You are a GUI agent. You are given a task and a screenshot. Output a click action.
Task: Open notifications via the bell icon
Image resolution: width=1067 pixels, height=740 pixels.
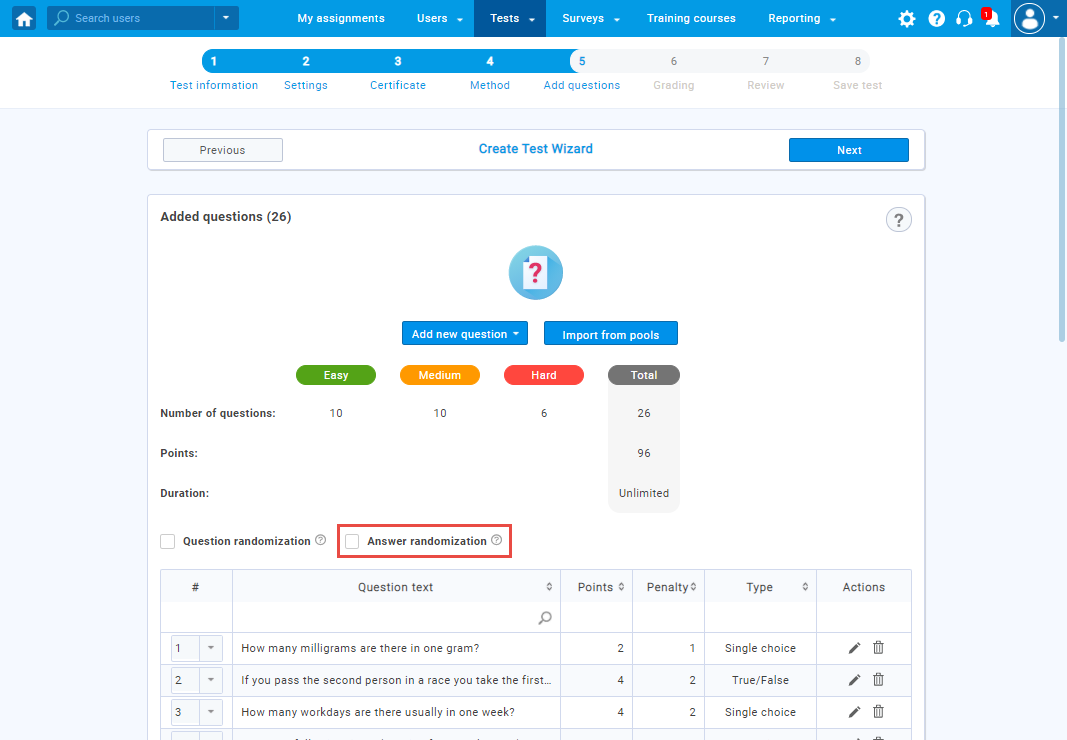pyautogui.click(x=990, y=18)
